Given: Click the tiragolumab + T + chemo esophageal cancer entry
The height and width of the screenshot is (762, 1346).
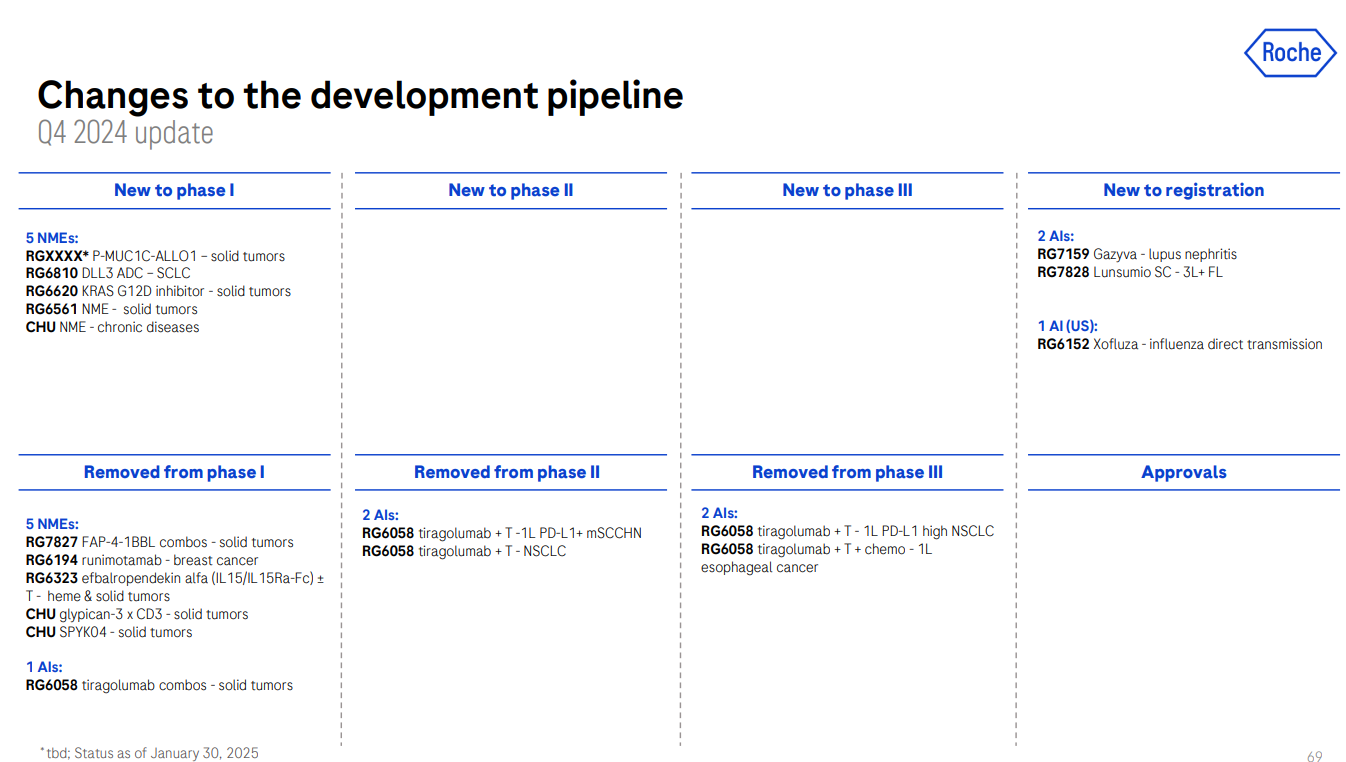Looking at the screenshot, I should (x=817, y=558).
